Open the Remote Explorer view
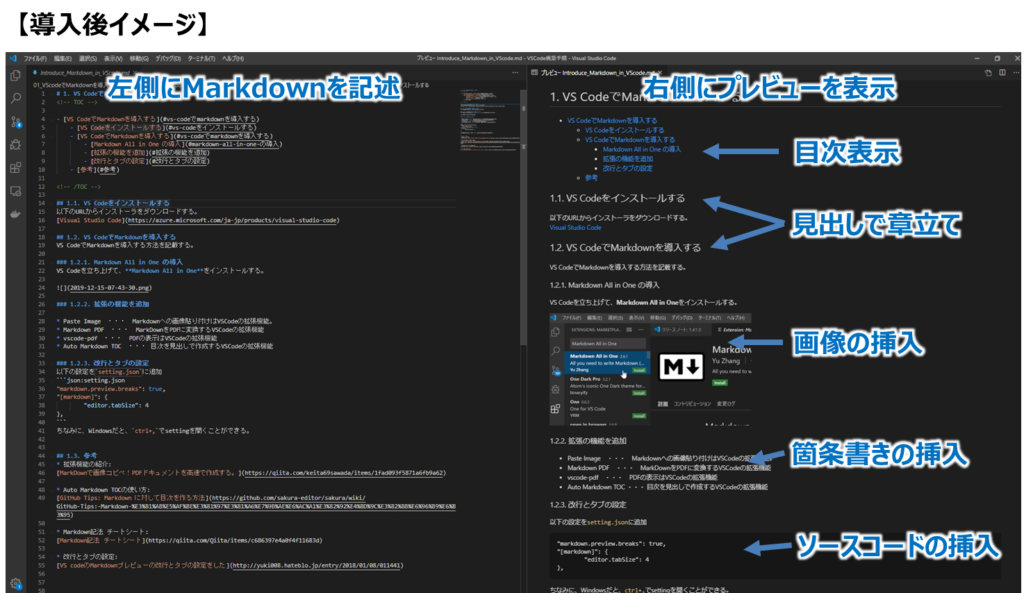Screen dimensions: 1024x593 pyautogui.click(x=16, y=191)
